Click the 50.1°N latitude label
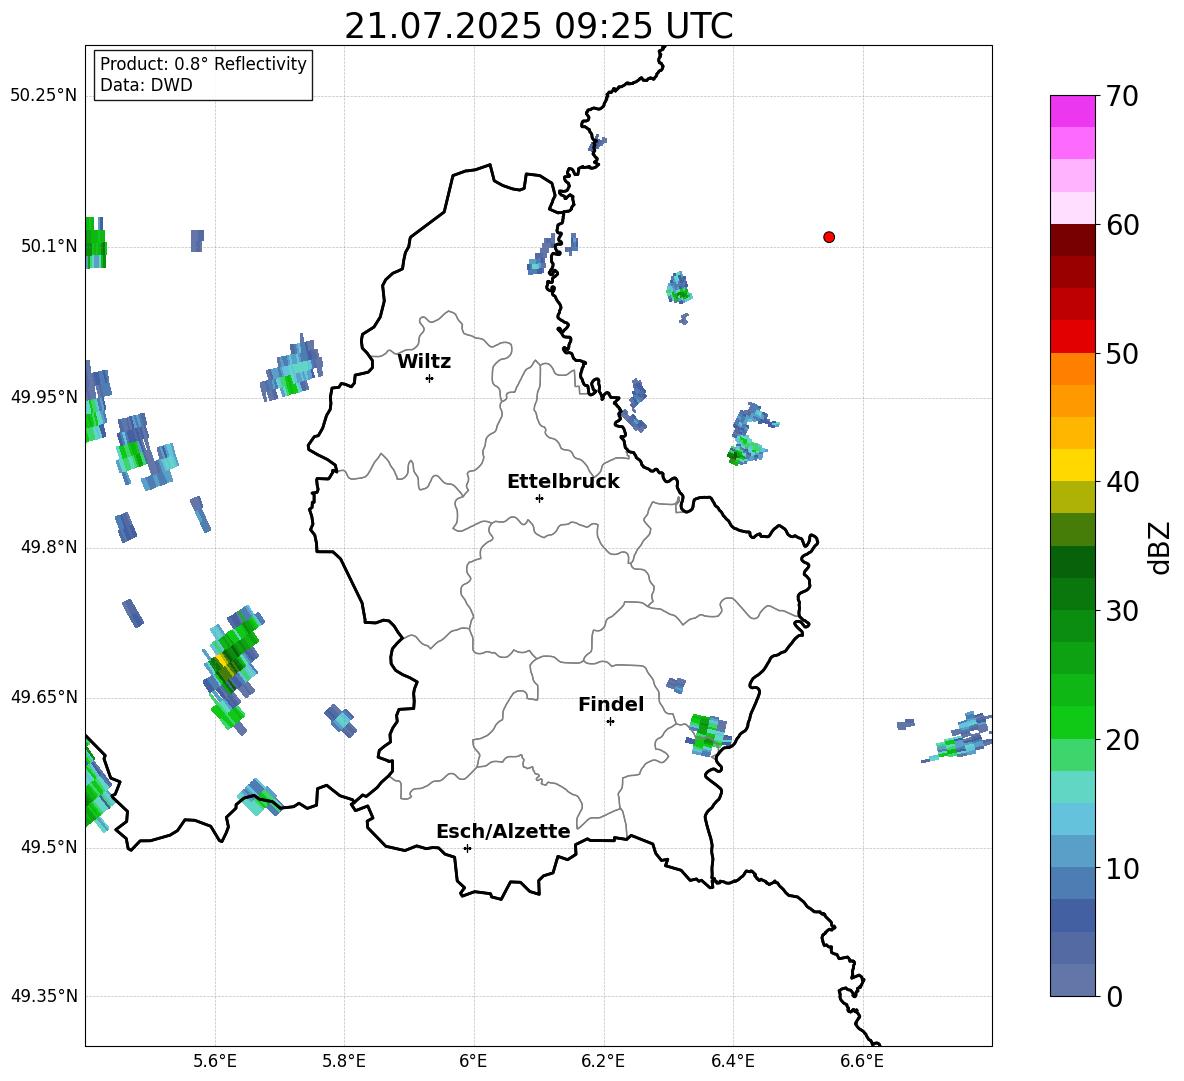 [48, 246]
